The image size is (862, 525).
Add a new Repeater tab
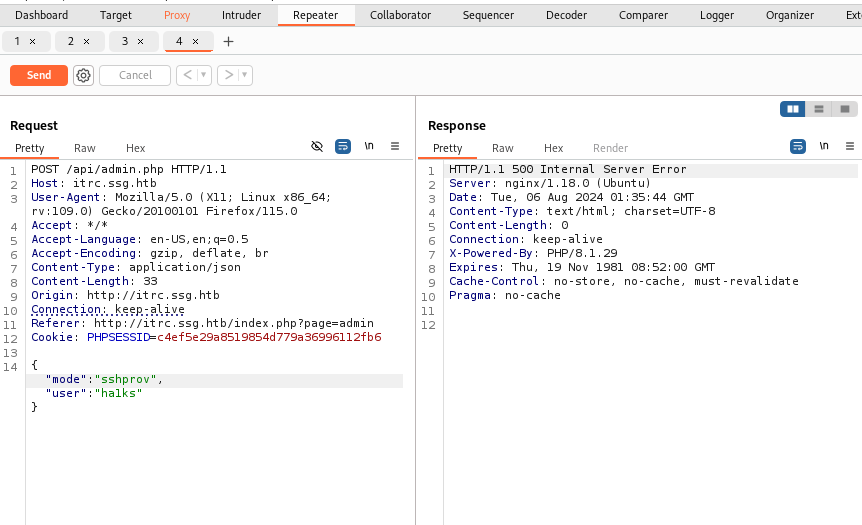(x=229, y=41)
